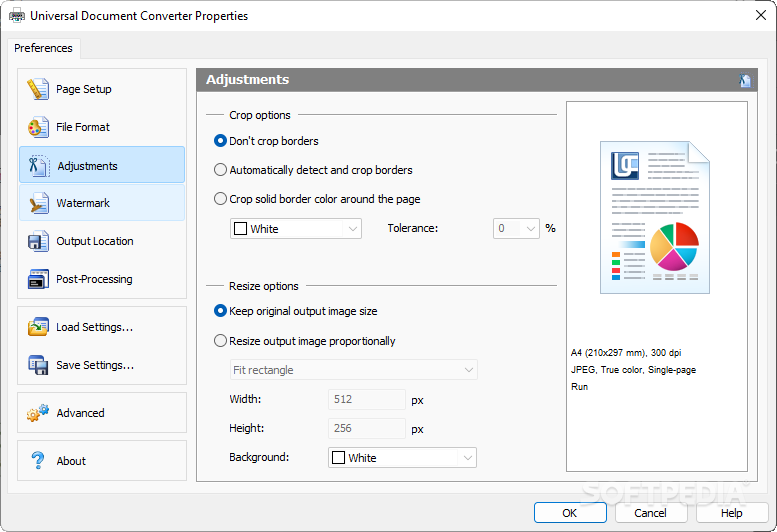Click the File Format palette icon

pos(38,127)
